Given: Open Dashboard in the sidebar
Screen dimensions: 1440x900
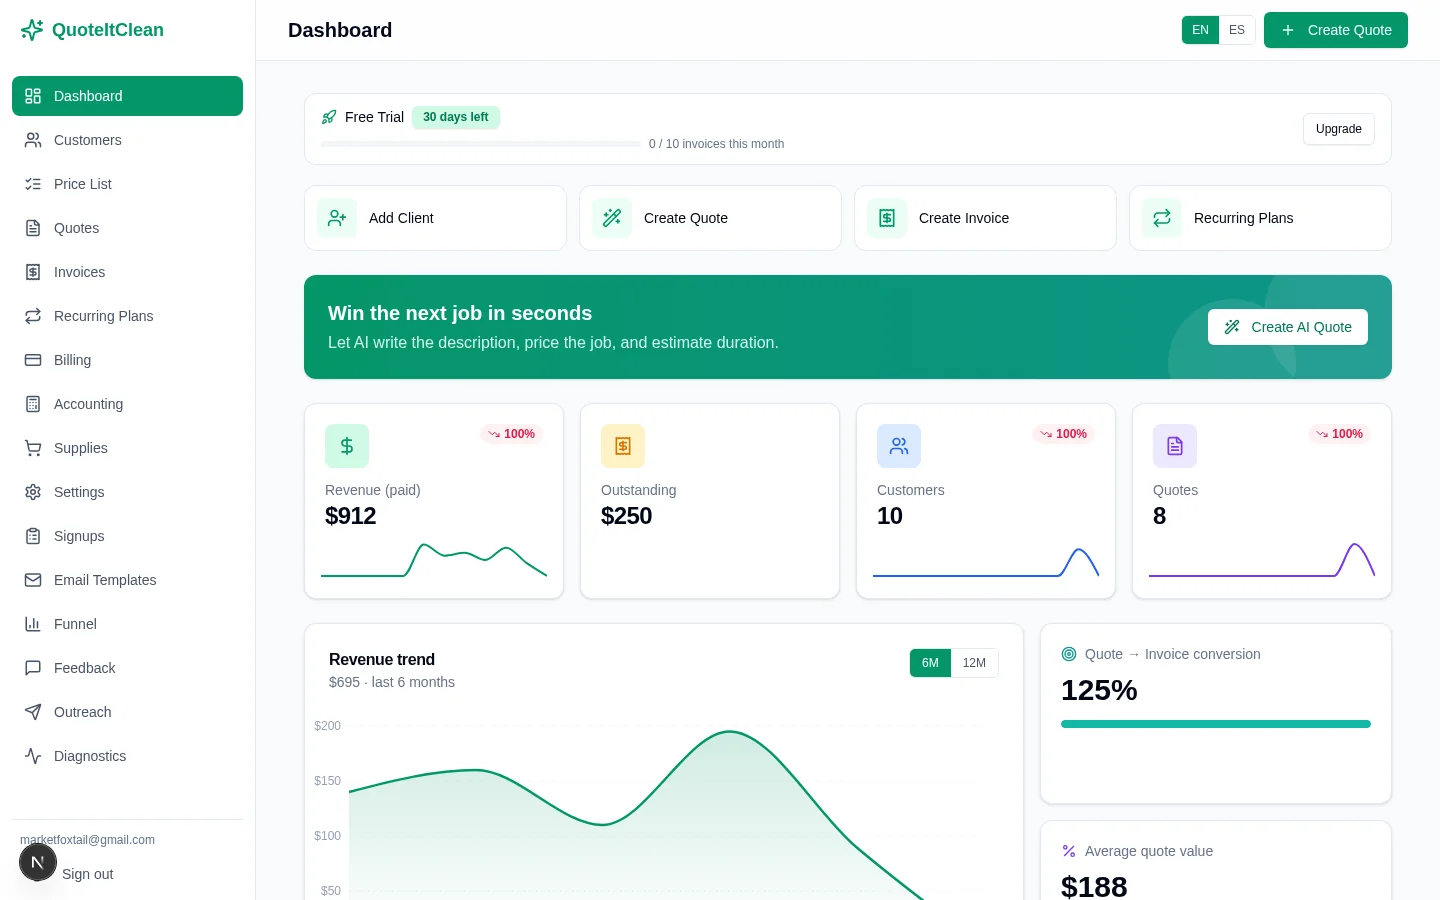Looking at the screenshot, I should 127,96.
